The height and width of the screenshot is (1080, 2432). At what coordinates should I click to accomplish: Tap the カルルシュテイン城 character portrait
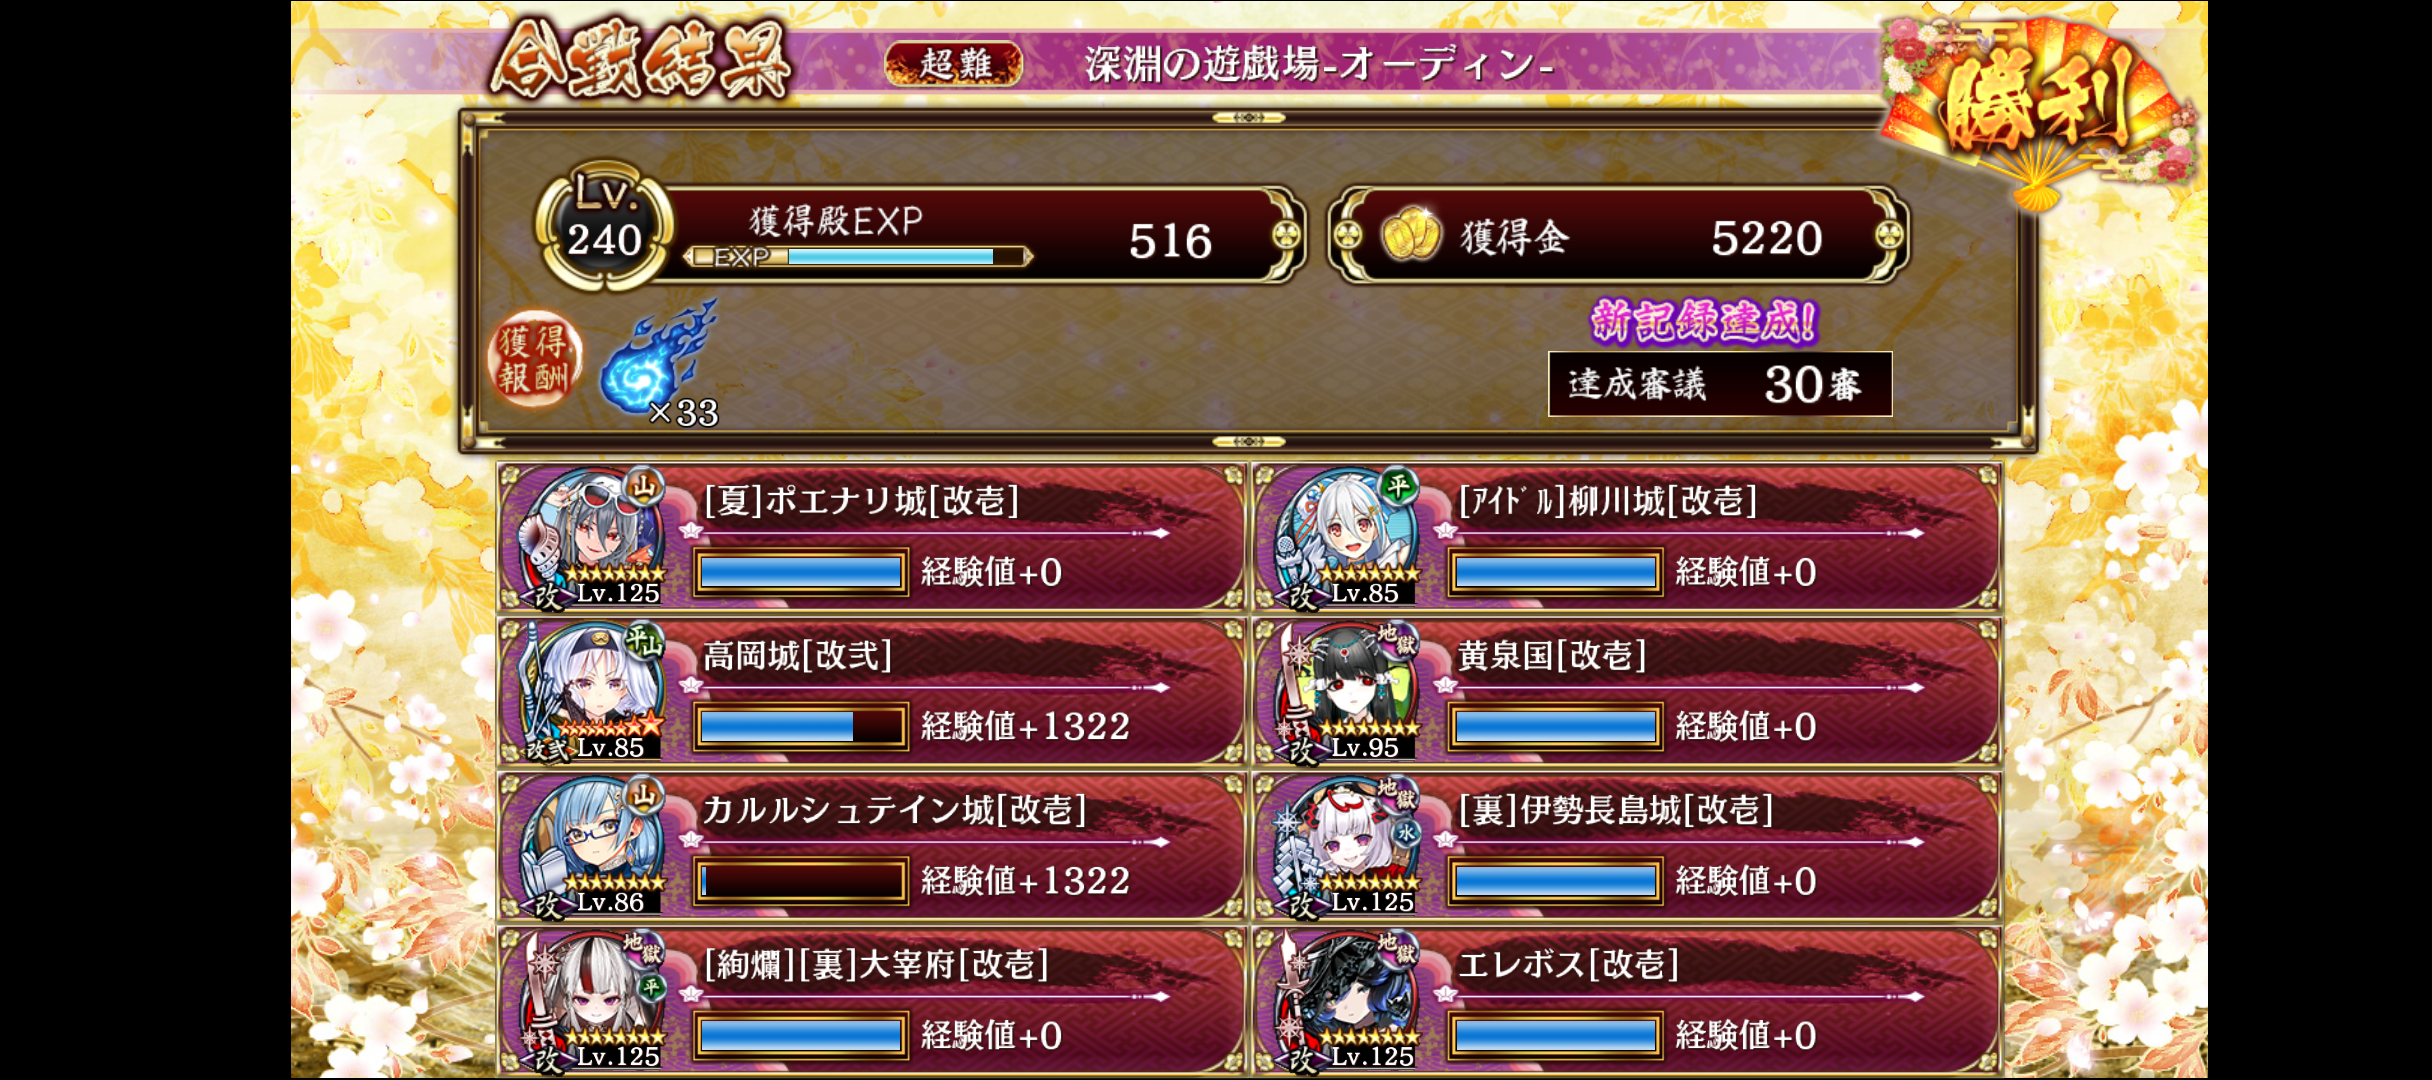[x=593, y=846]
